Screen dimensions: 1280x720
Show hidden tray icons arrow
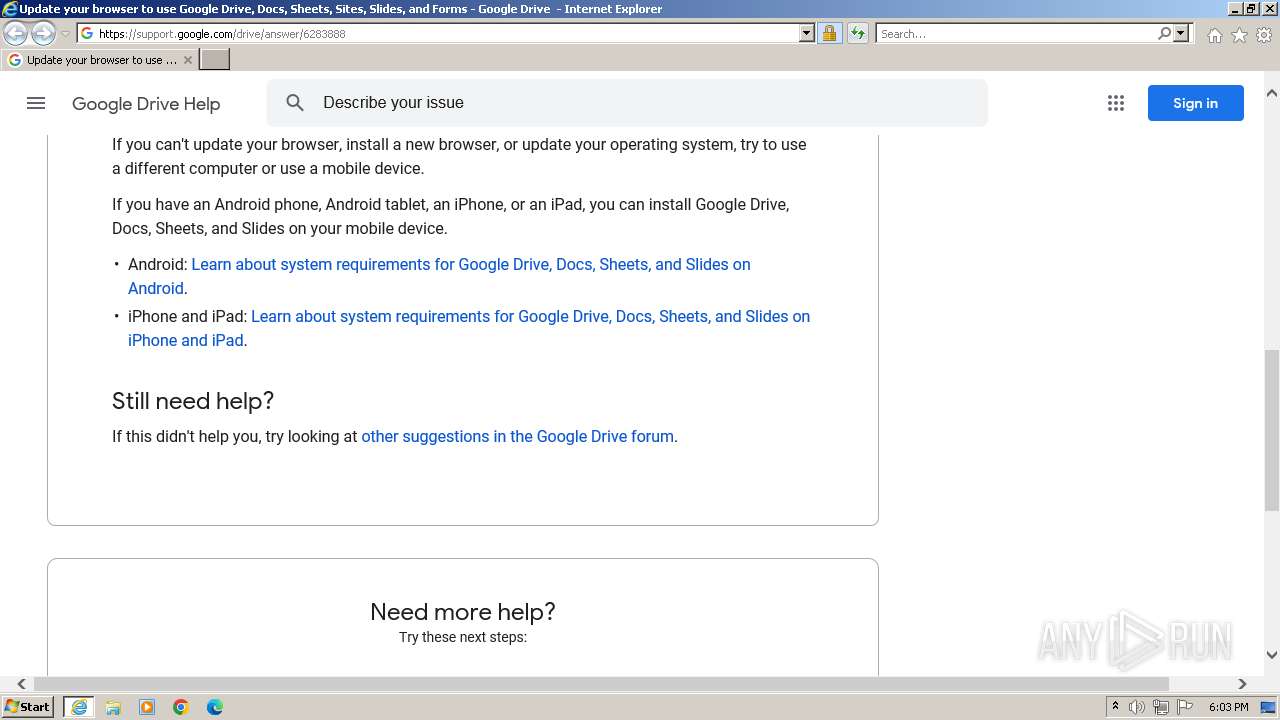[1115, 707]
